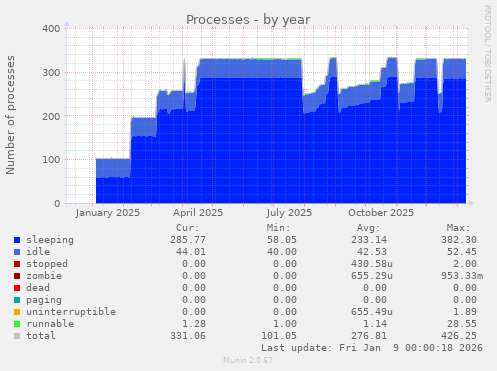Image resolution: width=497 pixels, height=371 pixels.
Task: Click the 'Max:' column header
Action: pos(458,228)
